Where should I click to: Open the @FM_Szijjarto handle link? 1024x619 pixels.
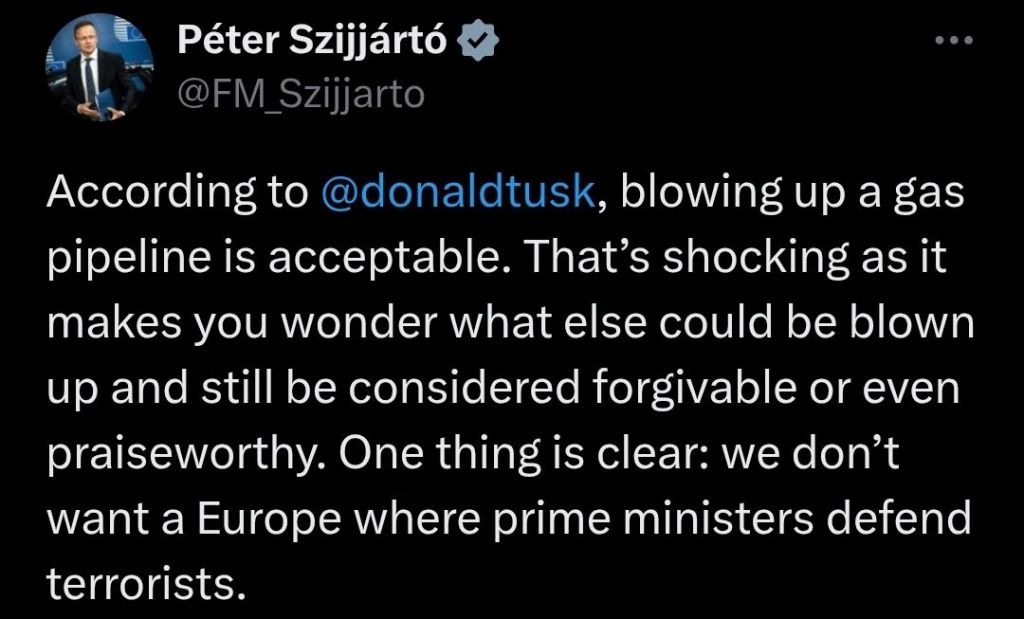300,94
